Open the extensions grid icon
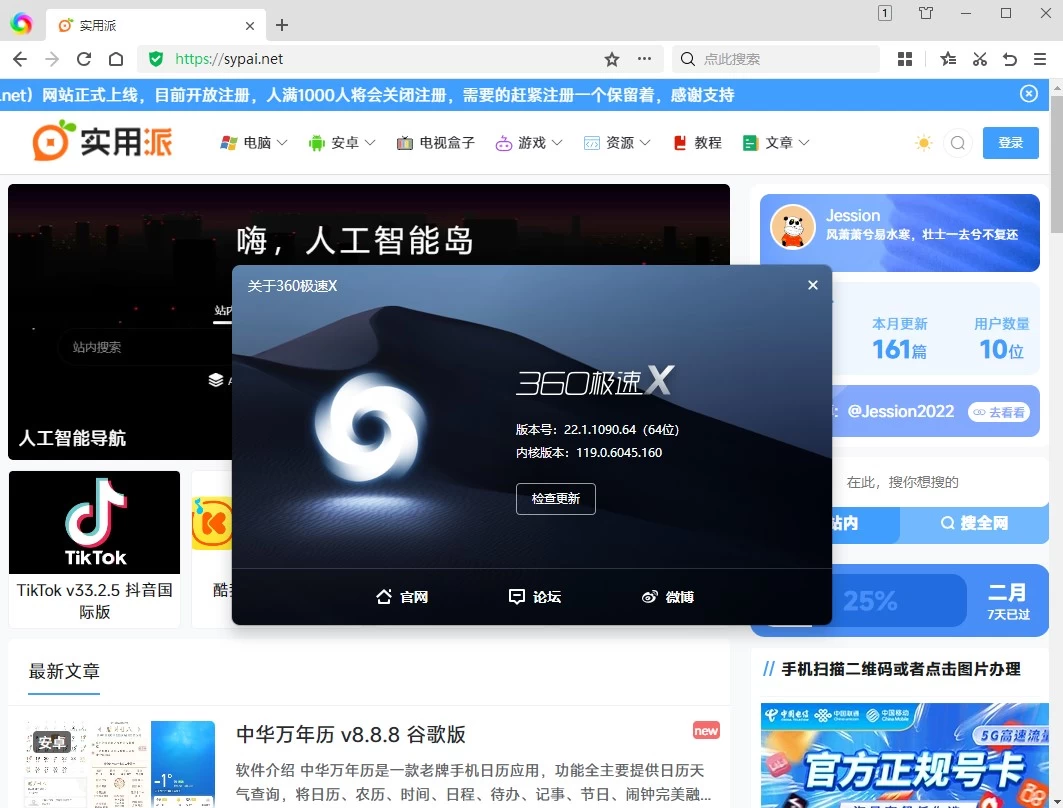1063x808 pixels. [904, 59]
